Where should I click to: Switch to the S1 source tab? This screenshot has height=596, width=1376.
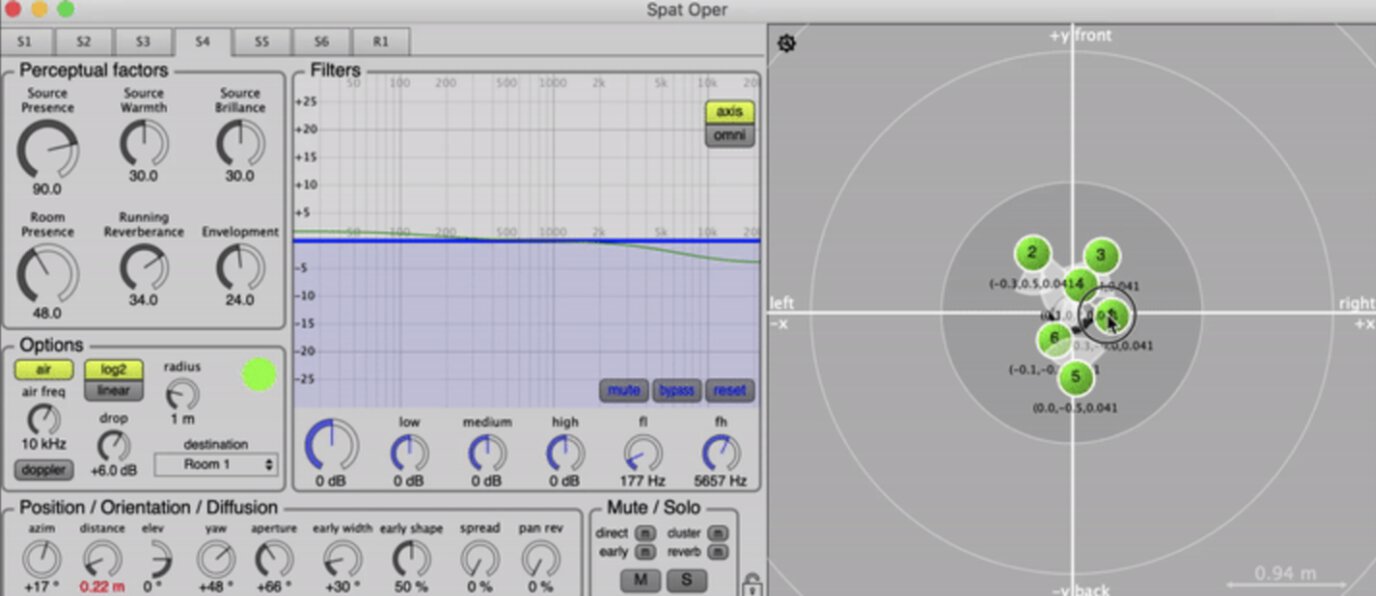tap(24, 42)
